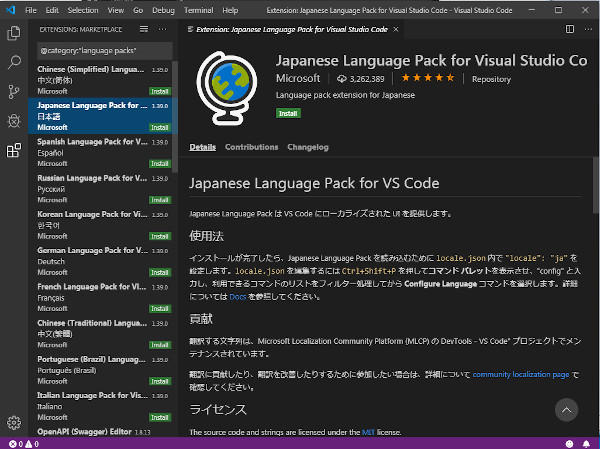Click the download count 3,262,389
Screen dimensions: 600x449
coord(360,79)
